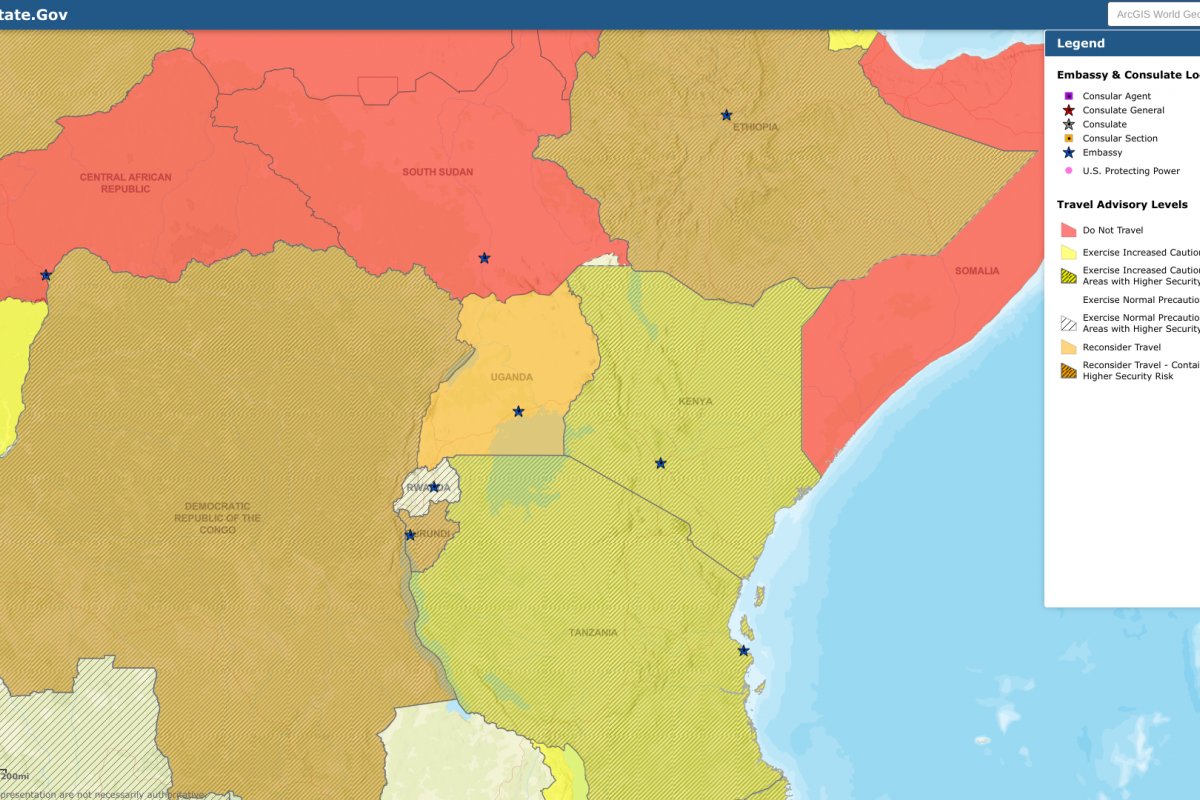This screenshot has width=1200, height=800.
Task: Click the Tanzania embassy star on the coast
Action: click(x=743, y=651)
